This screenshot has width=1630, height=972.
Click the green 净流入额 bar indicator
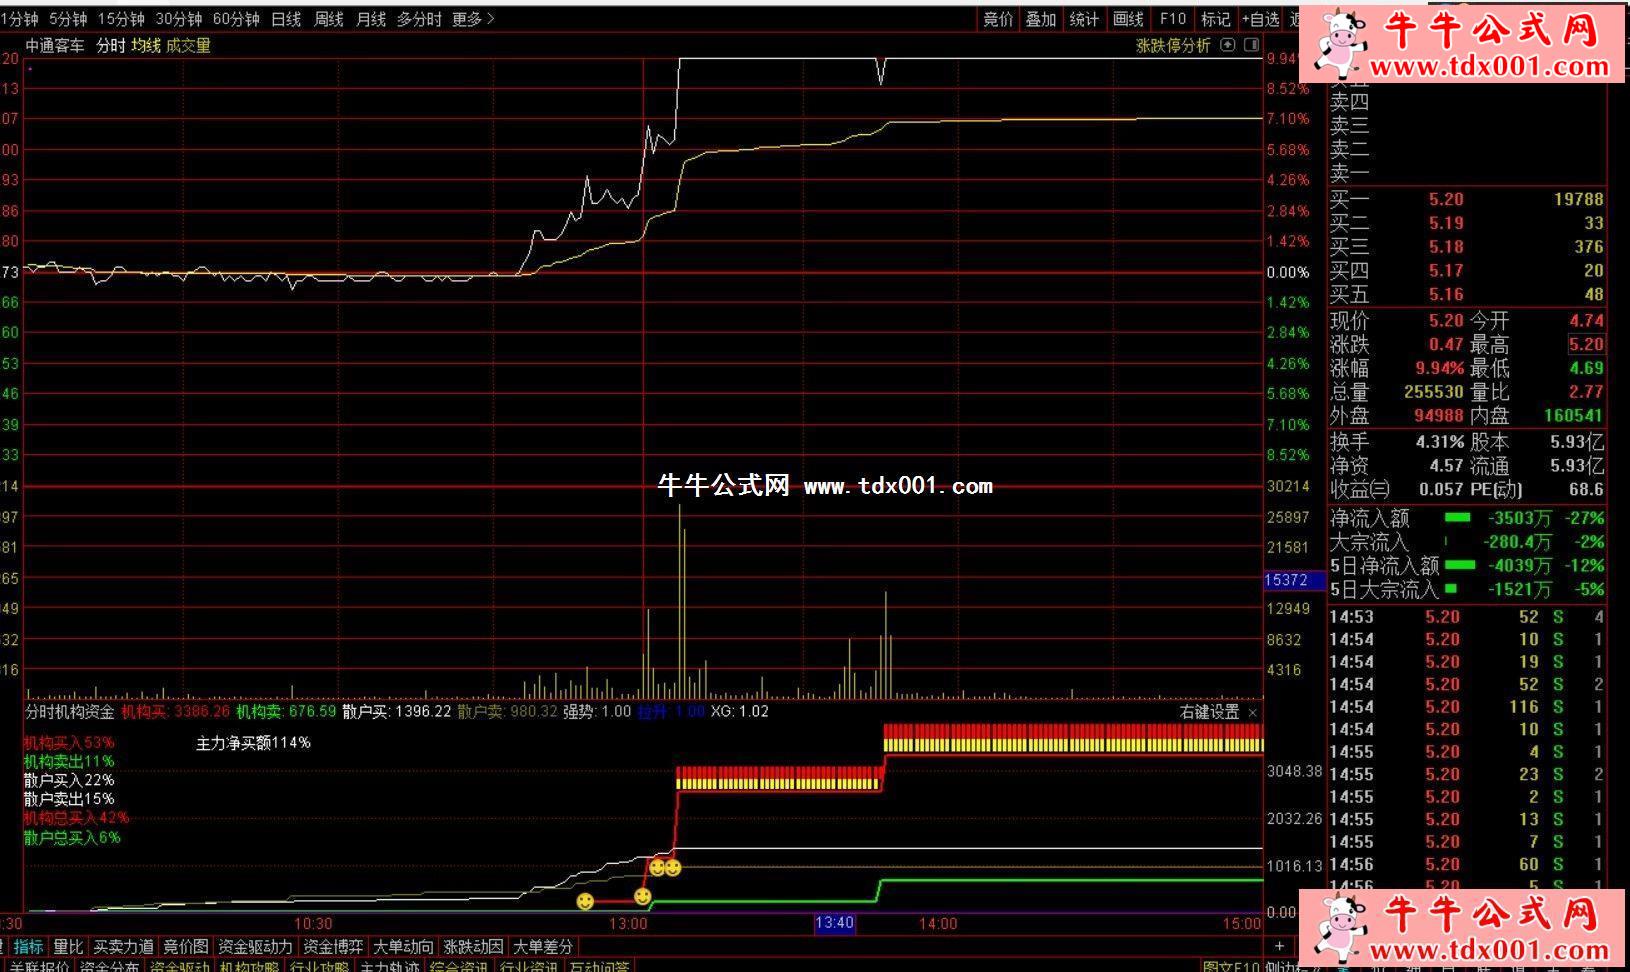[x=1458, y=518]
